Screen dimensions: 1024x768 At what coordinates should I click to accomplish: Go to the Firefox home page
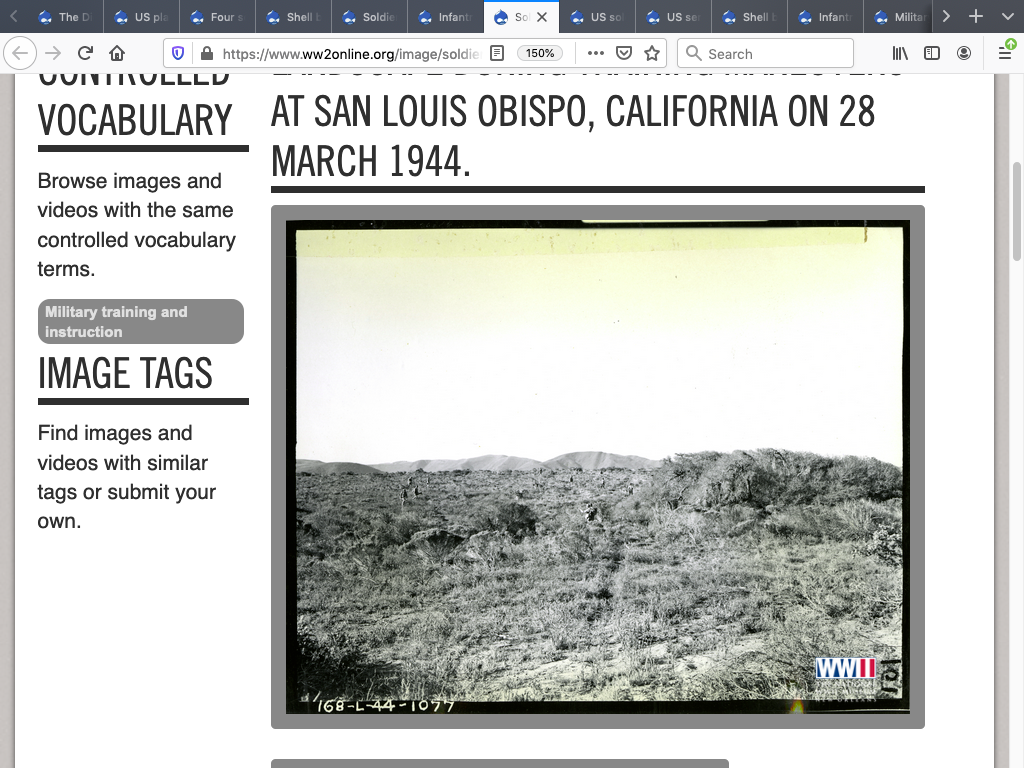(x=118, y=54)
